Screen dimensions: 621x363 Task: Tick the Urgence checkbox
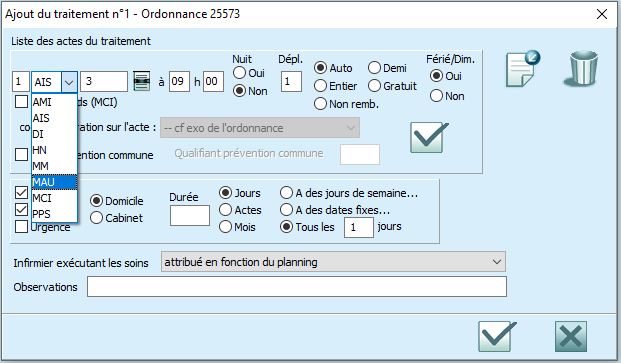point(21,226)
